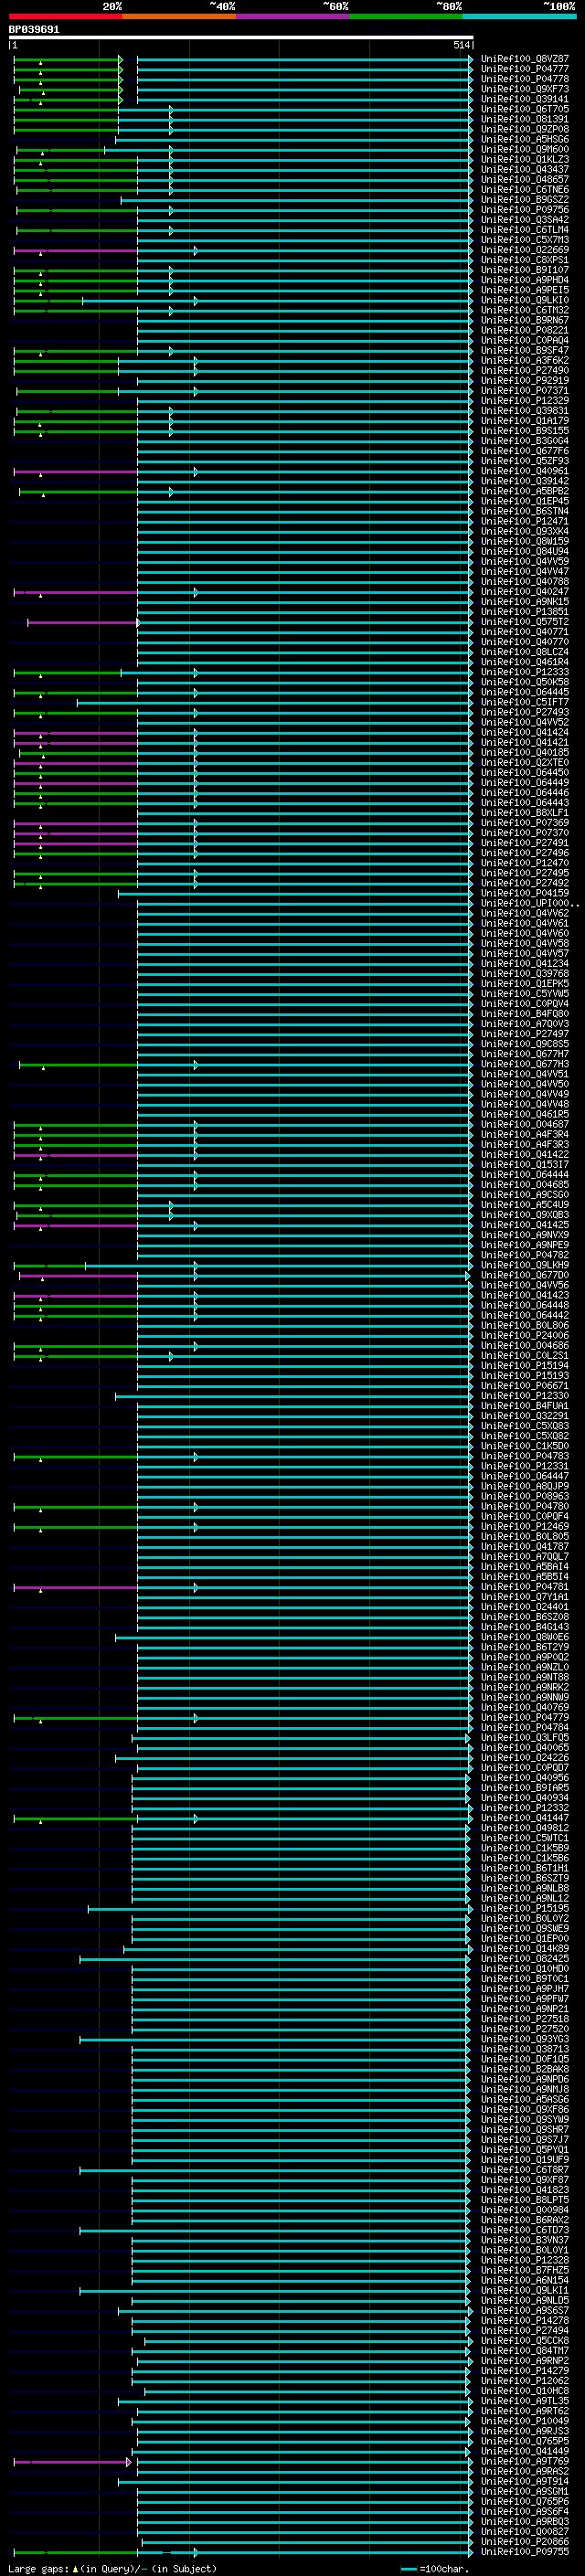Click hit label UniRef100_A8QJP9

click(x=525, y=1487)
